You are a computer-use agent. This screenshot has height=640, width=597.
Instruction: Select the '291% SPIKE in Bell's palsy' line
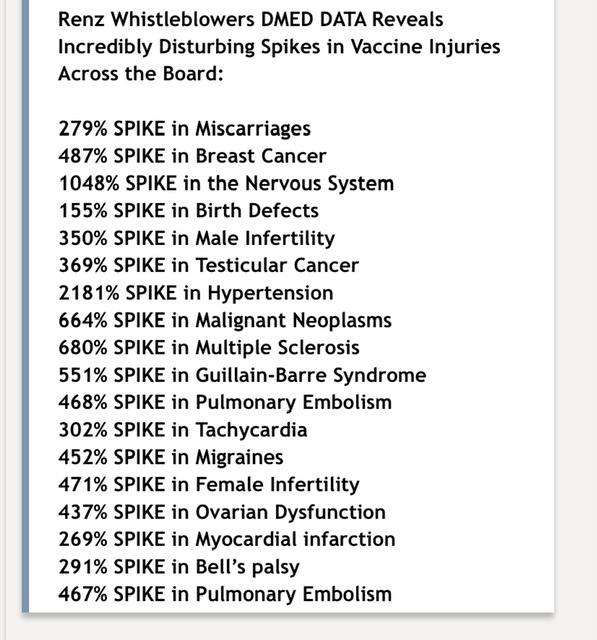click(179, 567)
